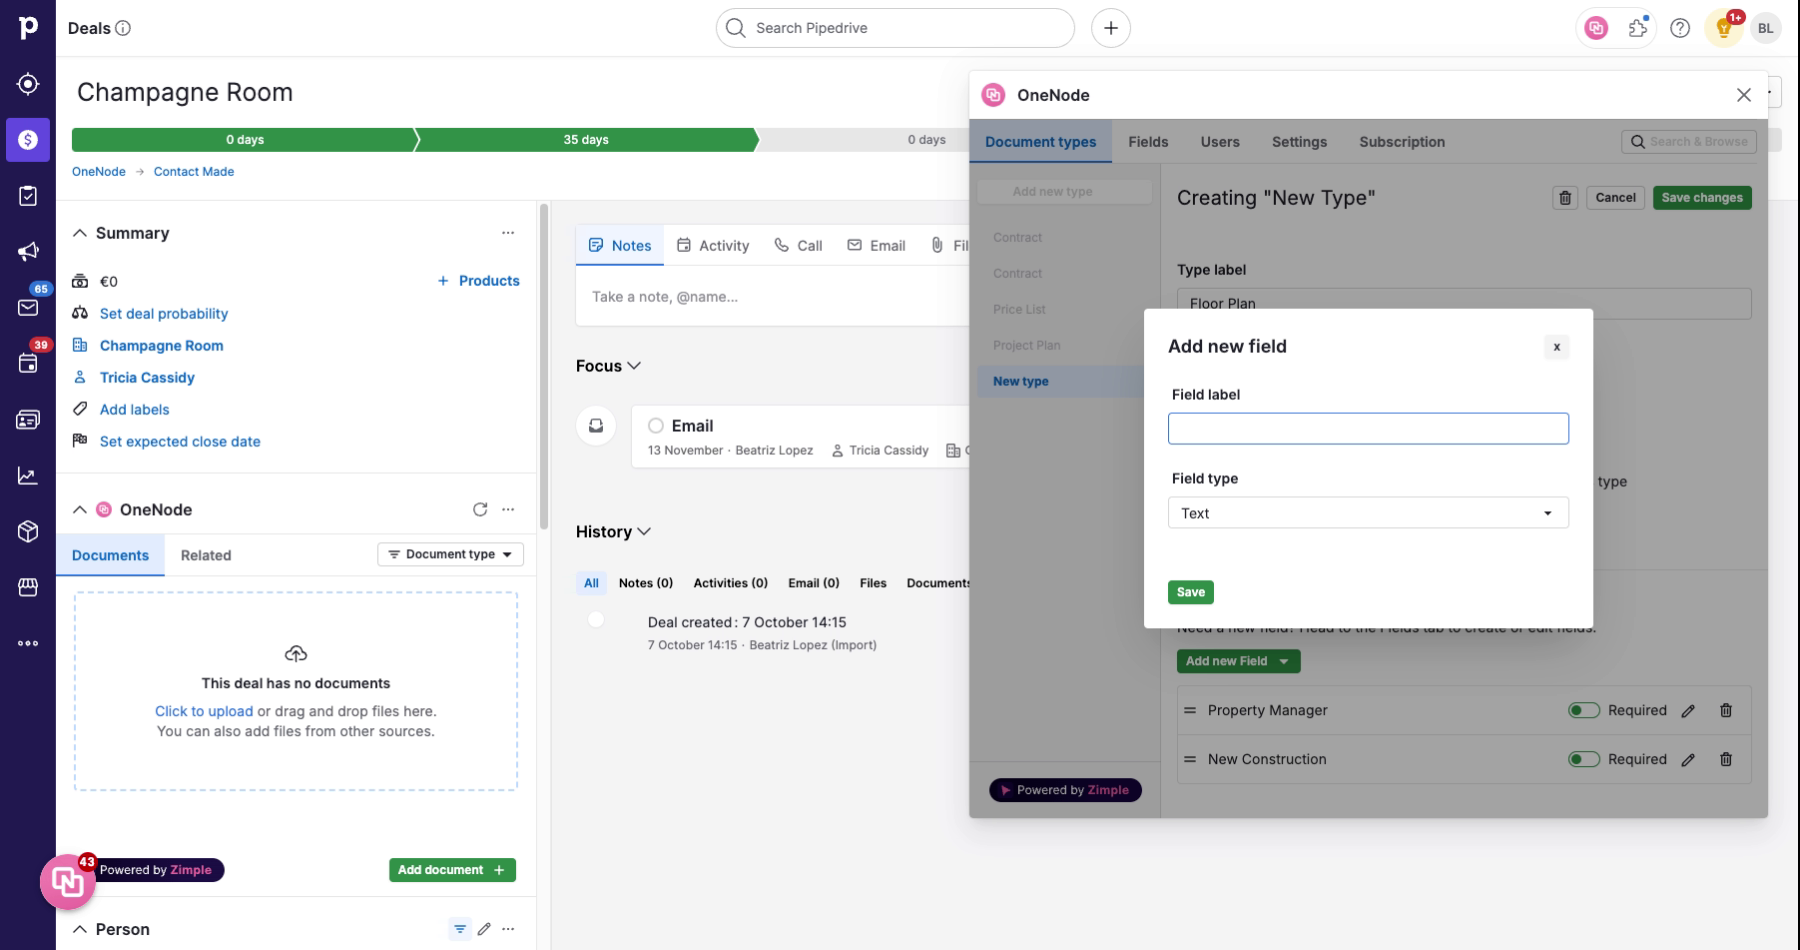Screen dimensions: 1800x950
Task: Focus the Field label input
Action: 1368,429
